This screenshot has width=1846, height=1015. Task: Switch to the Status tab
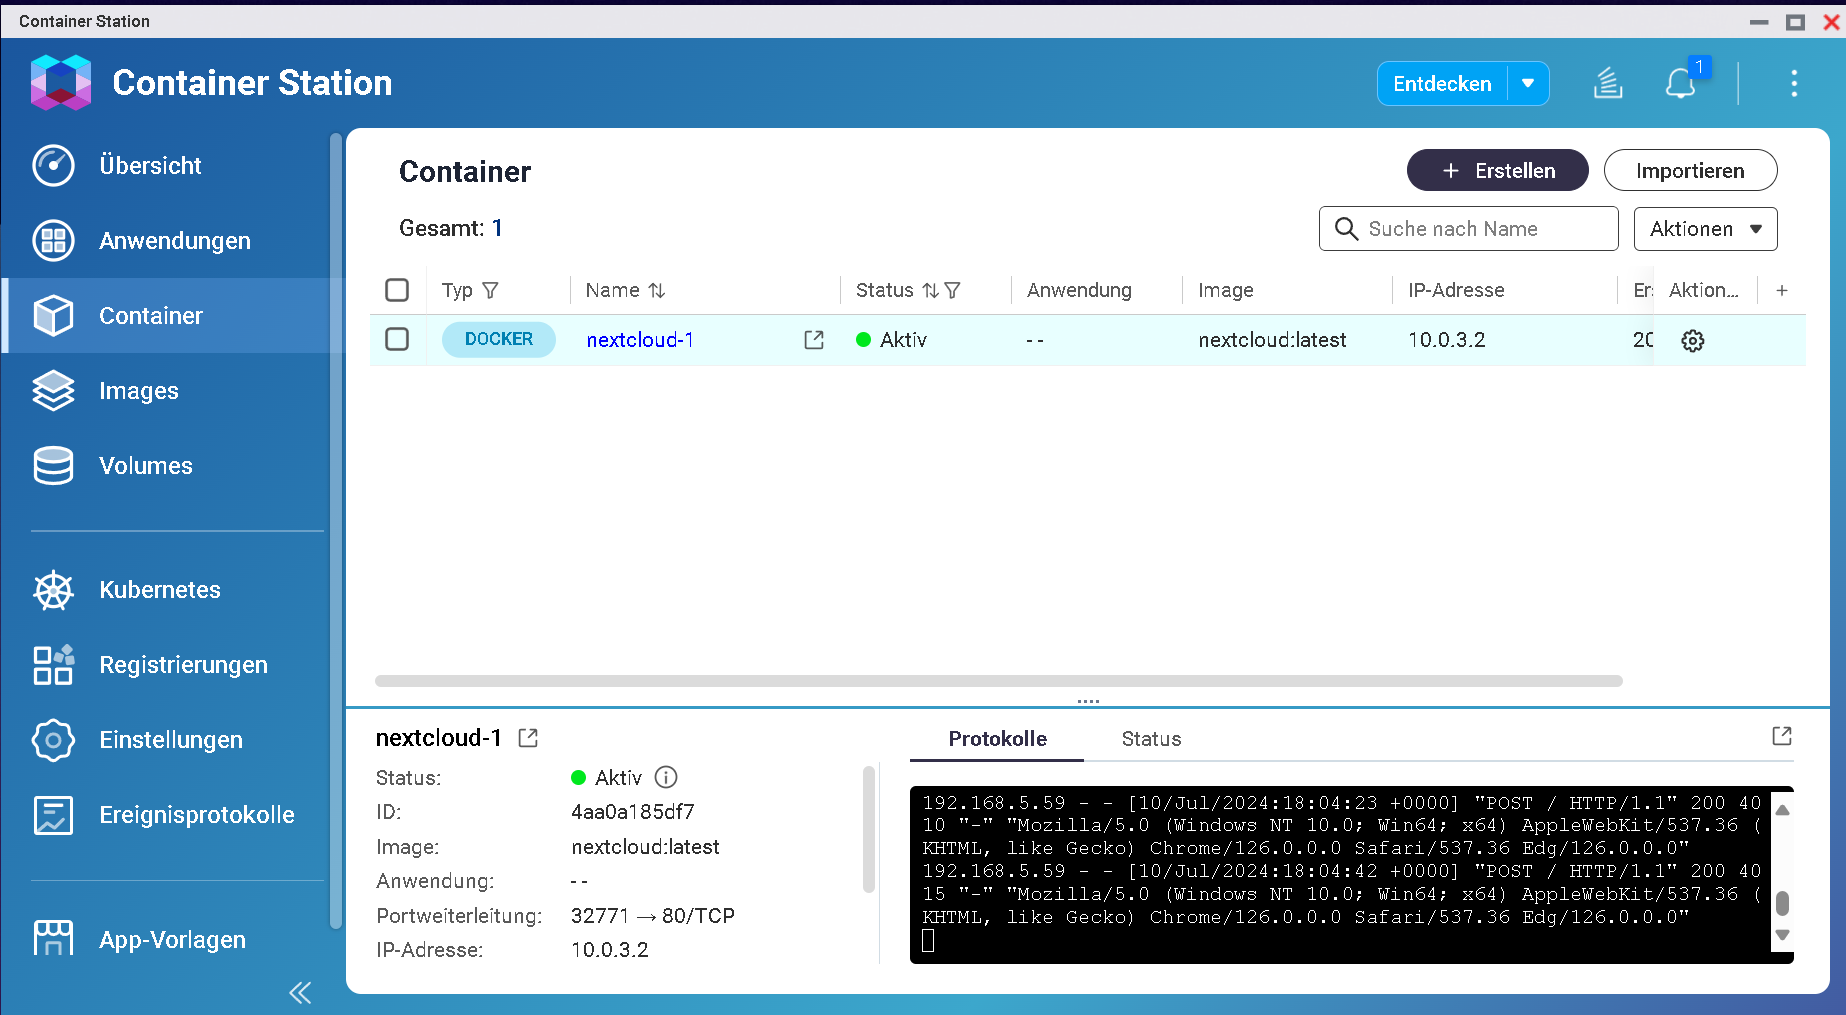[x=1151, y=739]
